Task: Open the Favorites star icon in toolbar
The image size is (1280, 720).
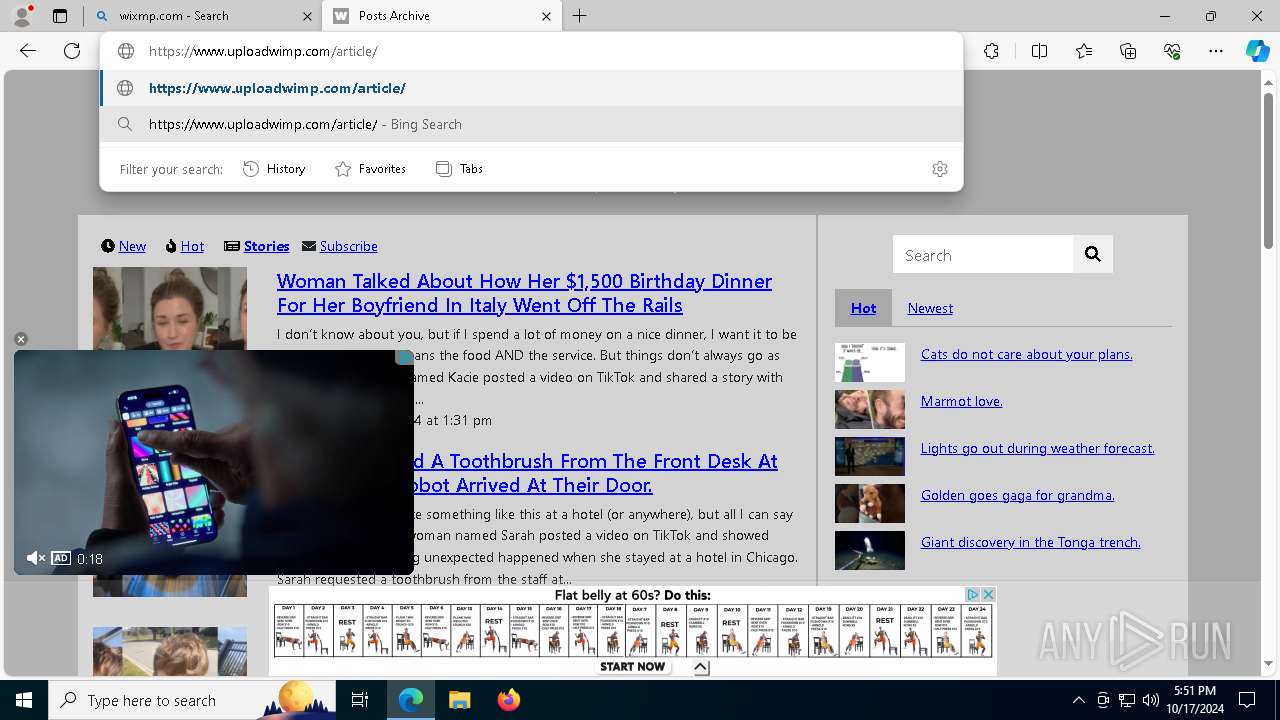Action: 1084,51
